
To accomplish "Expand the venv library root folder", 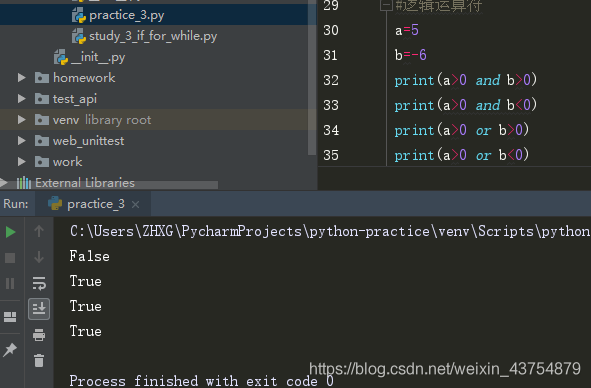I will (x=22, y=120).
